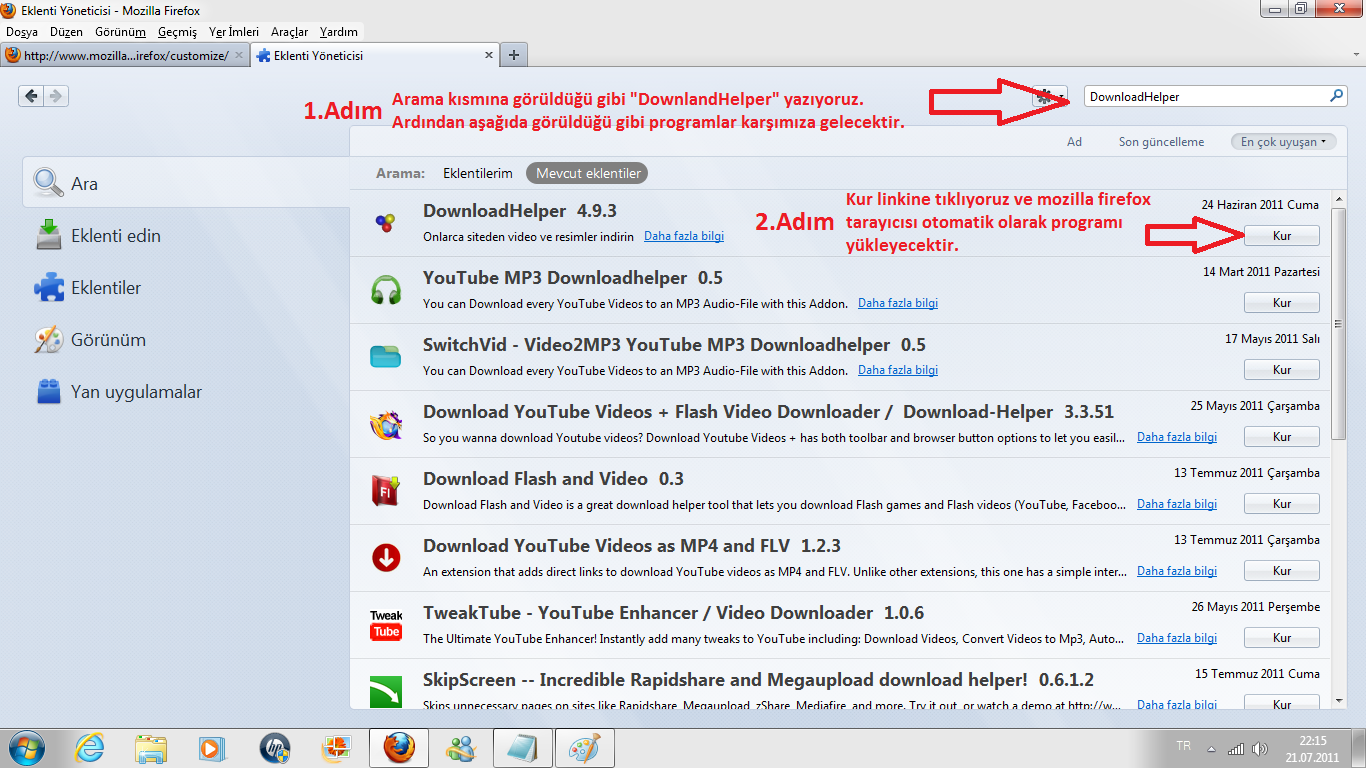Launch Internet Explorer from the taskbar

[90, 748]
